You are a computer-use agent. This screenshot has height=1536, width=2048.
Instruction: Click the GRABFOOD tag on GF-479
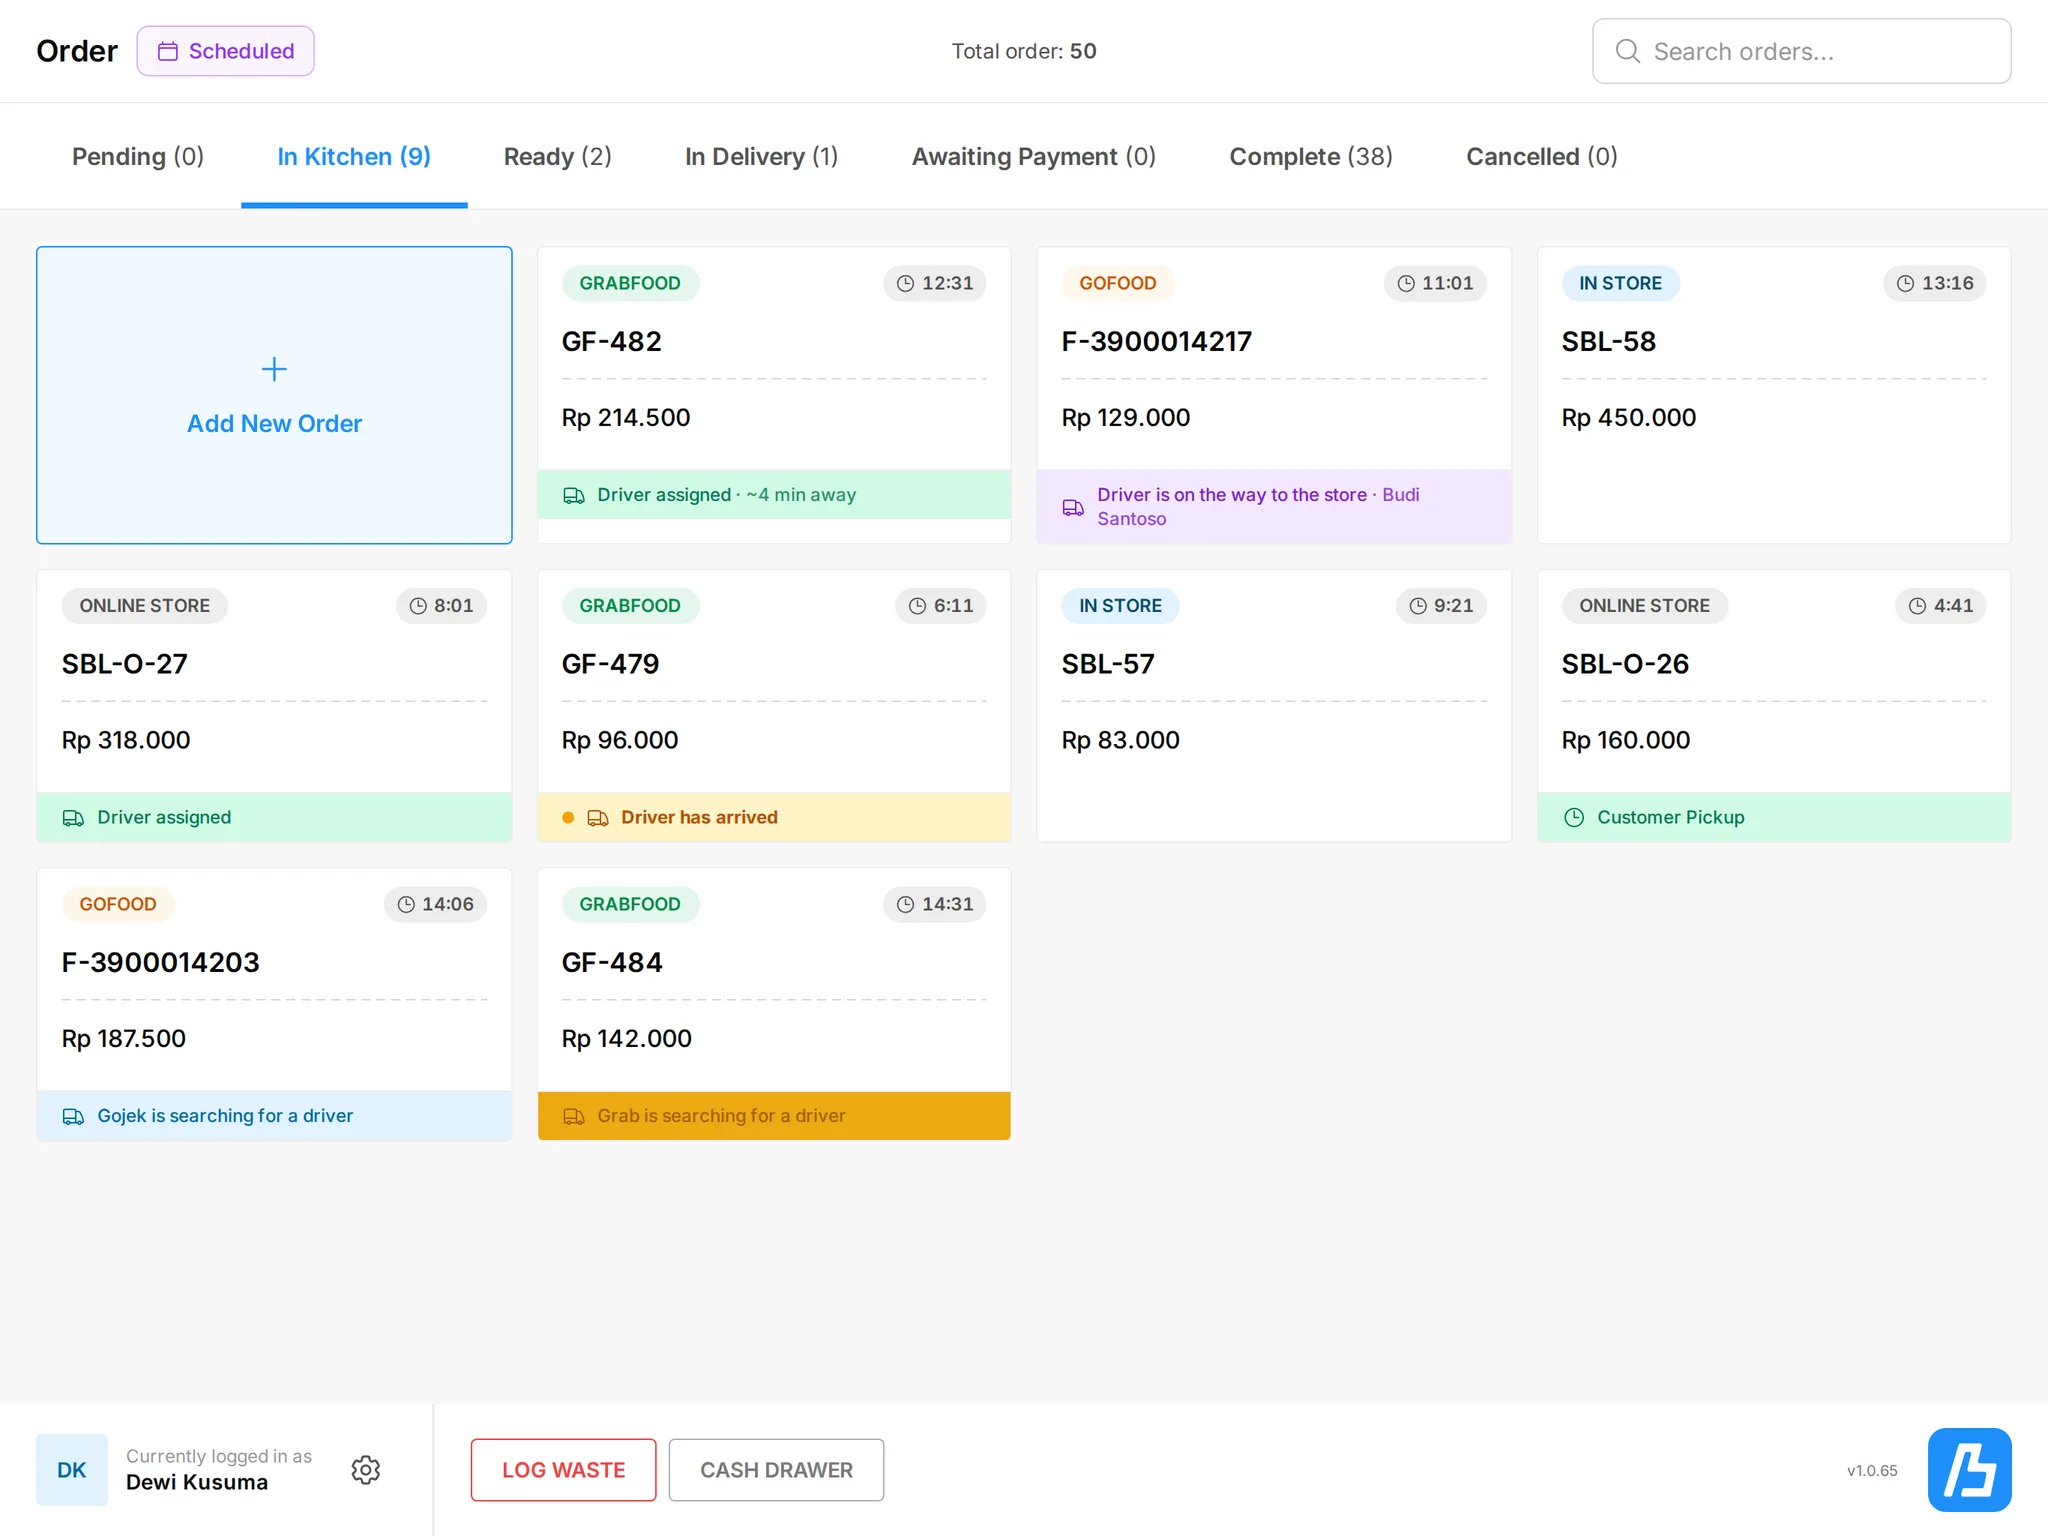coord(630,606)
